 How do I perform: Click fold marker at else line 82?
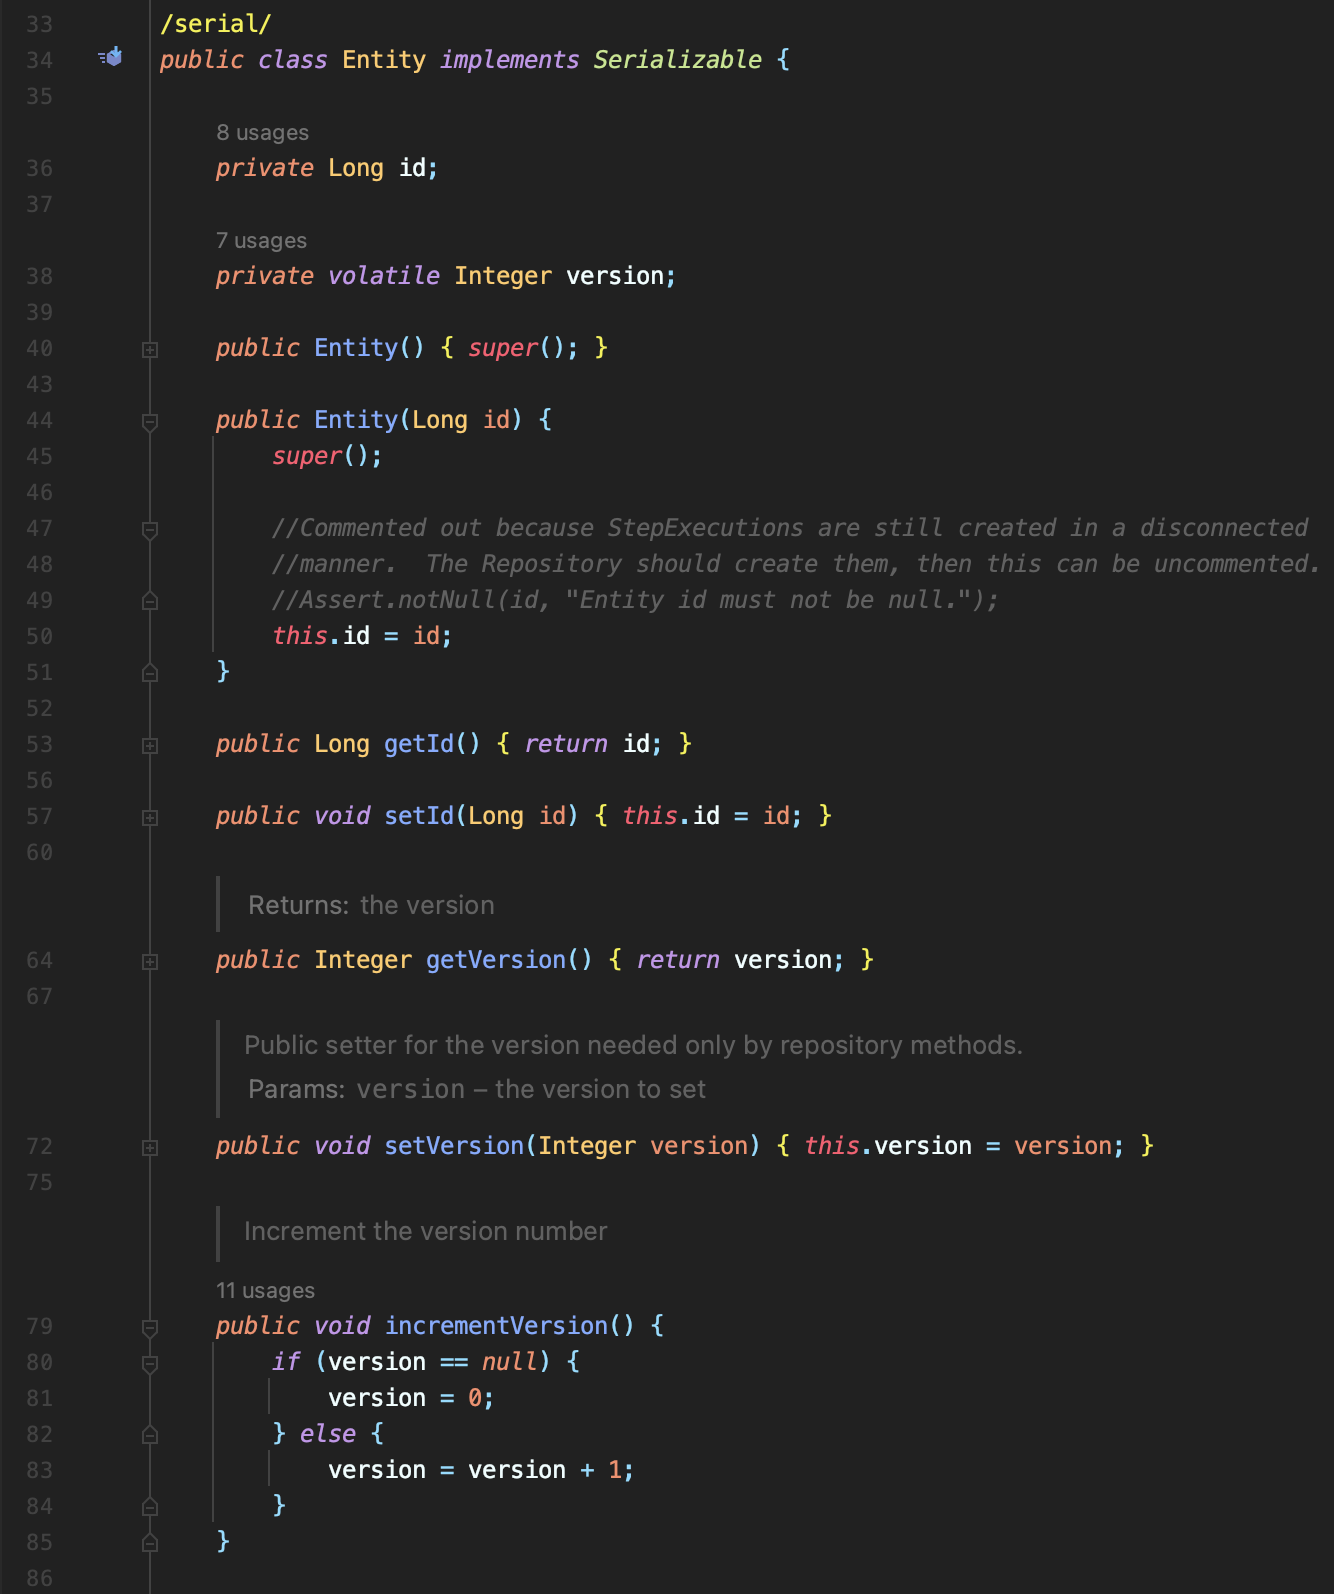150,1434
